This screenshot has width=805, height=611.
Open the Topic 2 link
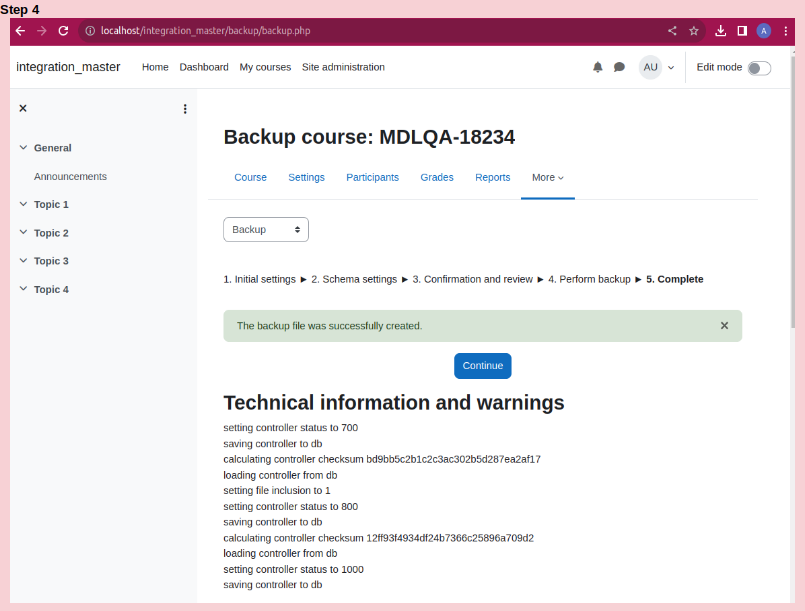51,233
